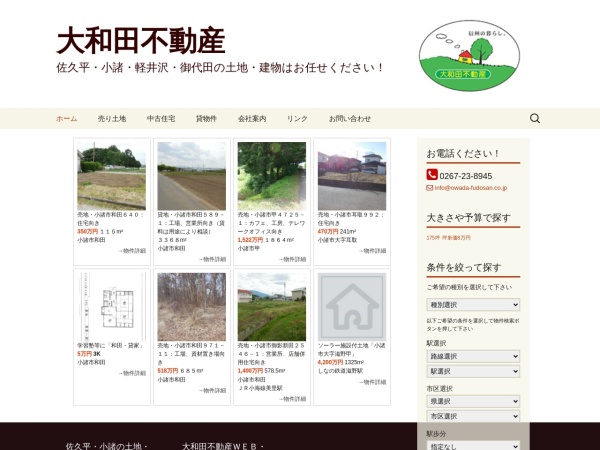The height and width of the screenshot is (450, 600).
Task: Open the search magnifier icon in navigation bar
Action: tap(535, 119)
